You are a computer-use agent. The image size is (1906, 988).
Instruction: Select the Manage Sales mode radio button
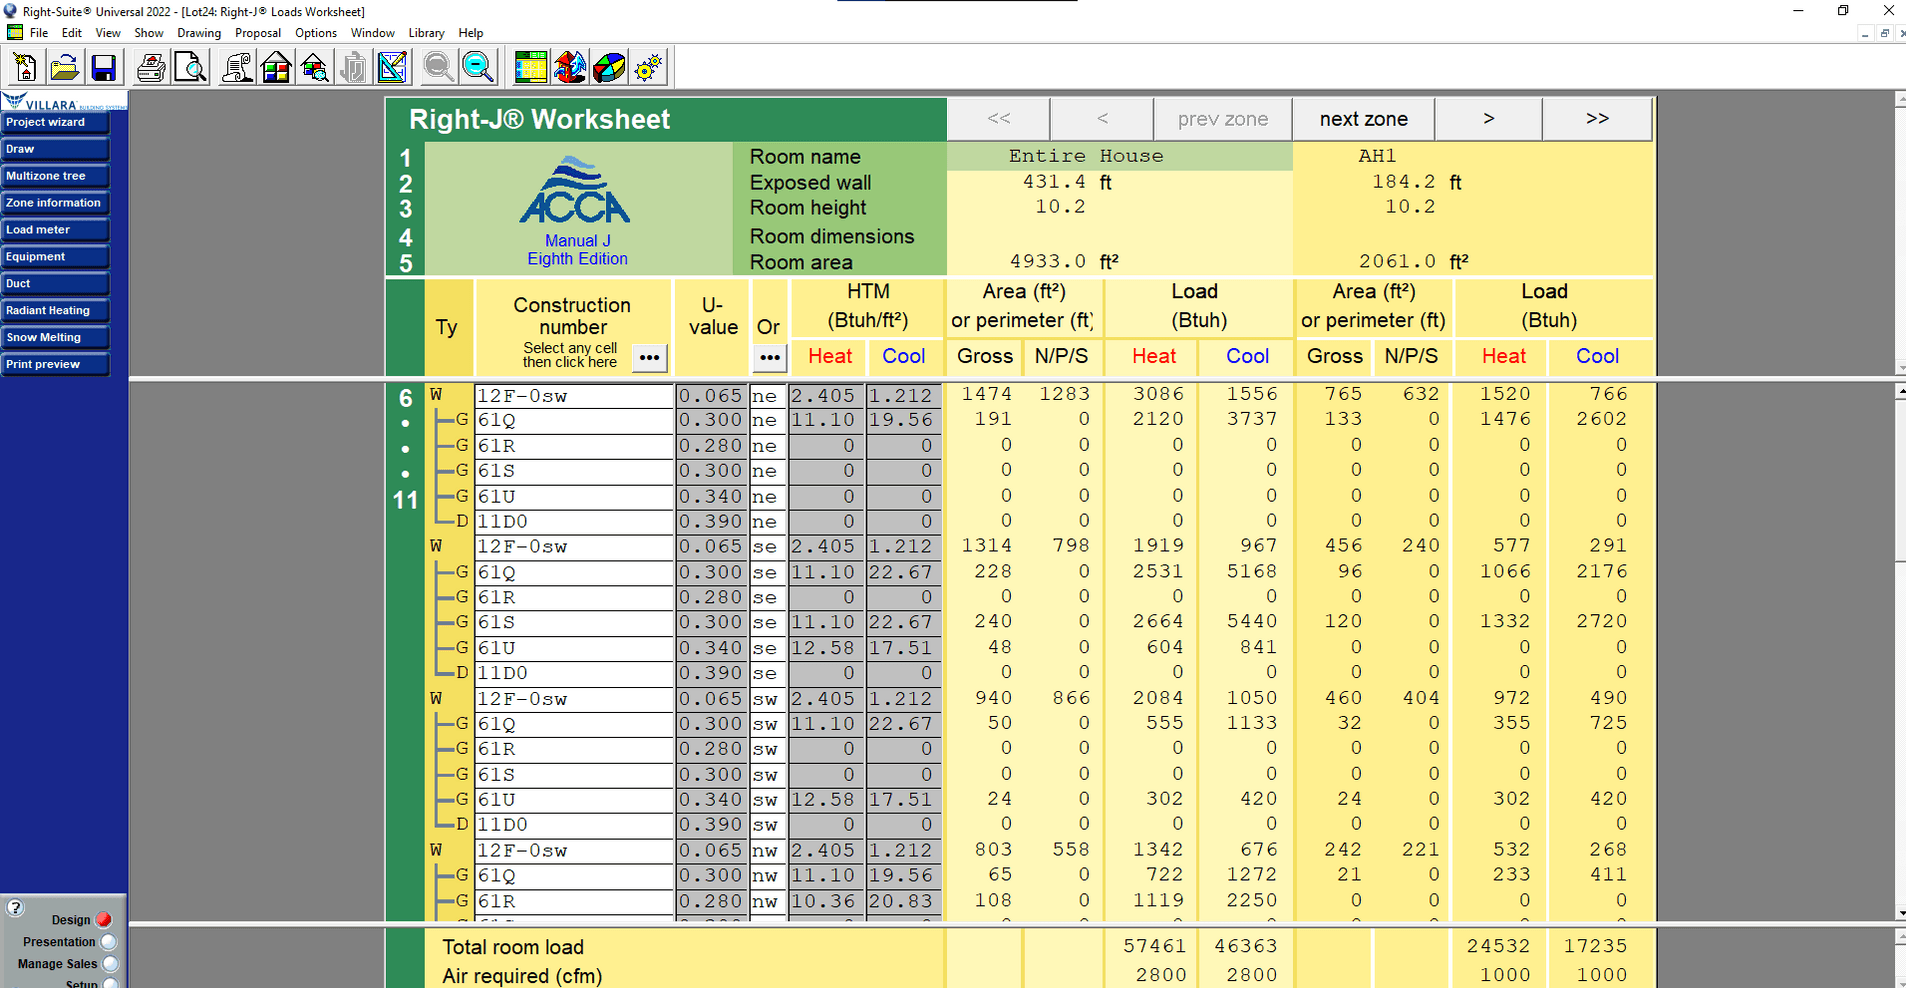coord(110,964)
